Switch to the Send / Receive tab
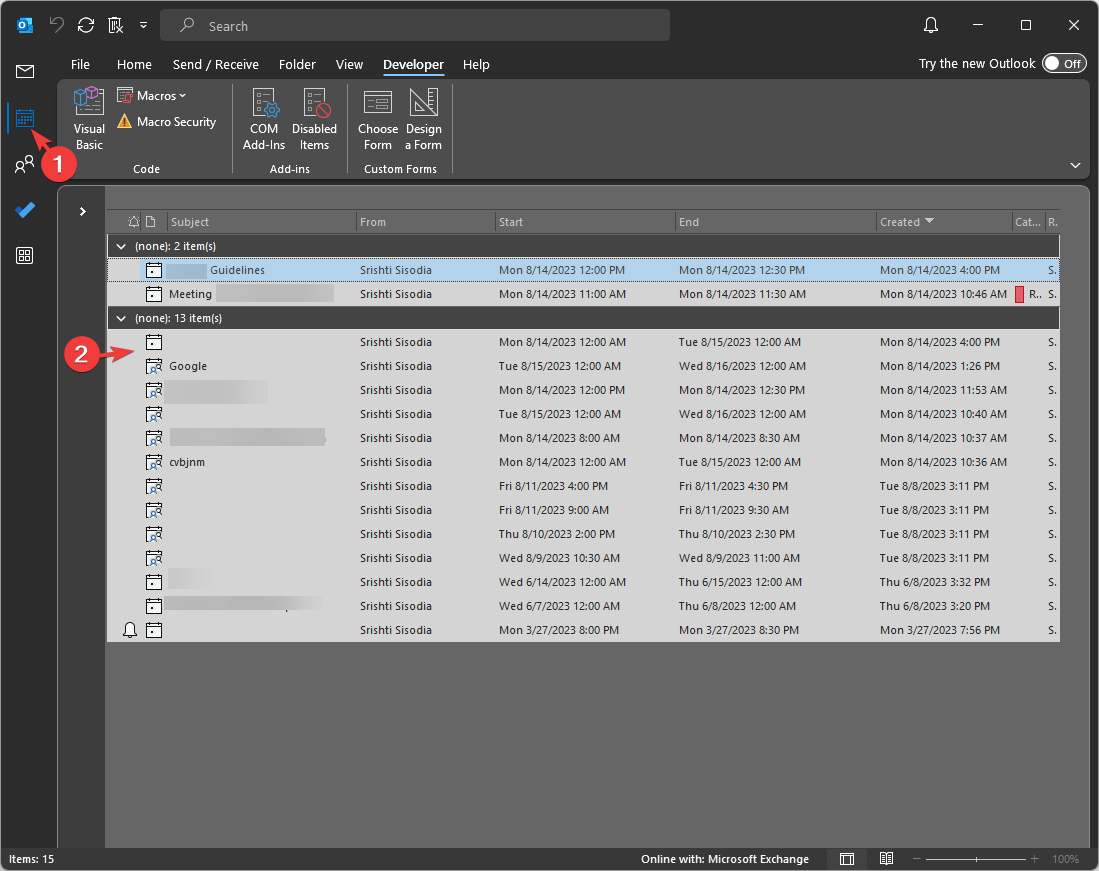The height and width of the screenshot is (871, 1099). pyautogui.click(x=215, y=64)
